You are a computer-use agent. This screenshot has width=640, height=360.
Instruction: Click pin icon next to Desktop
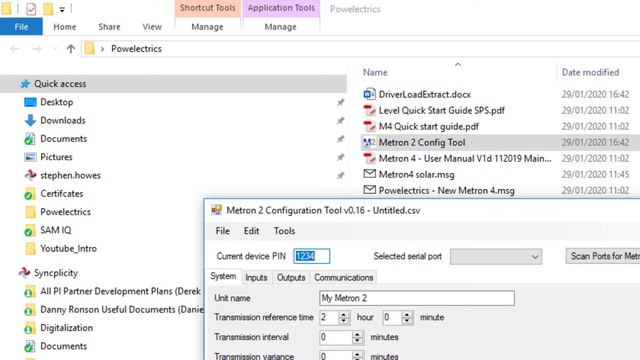tap(340, 102)
